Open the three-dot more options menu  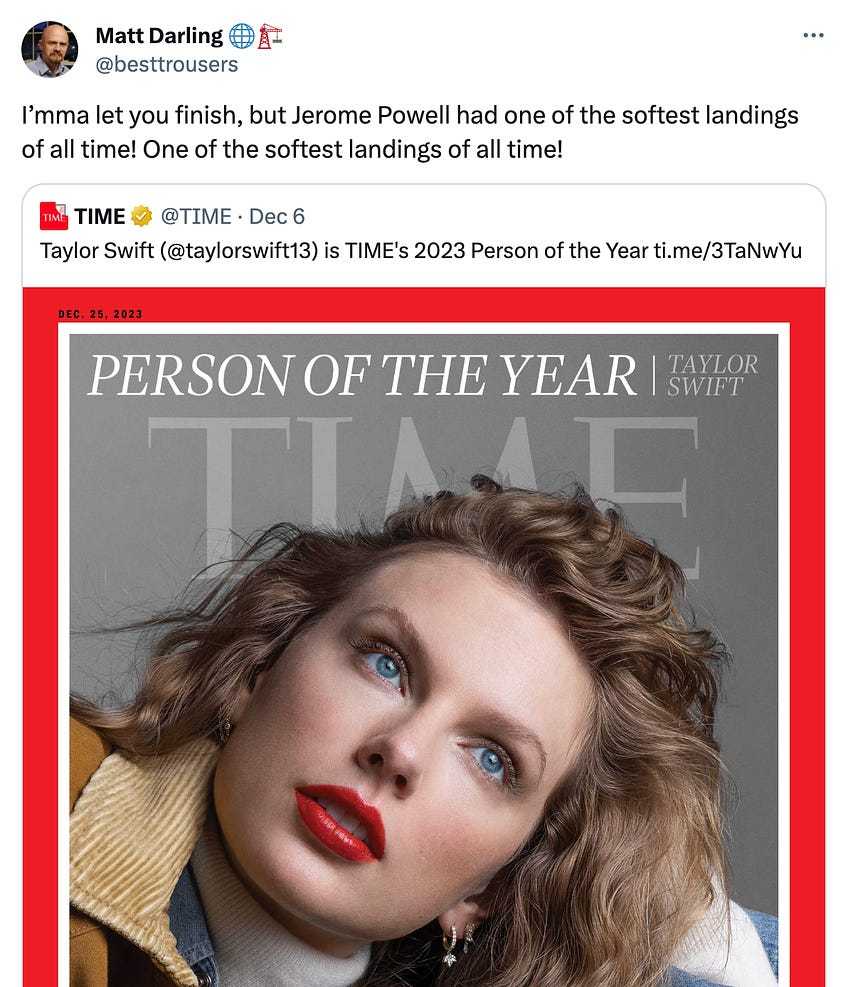(x=813, y=35)
